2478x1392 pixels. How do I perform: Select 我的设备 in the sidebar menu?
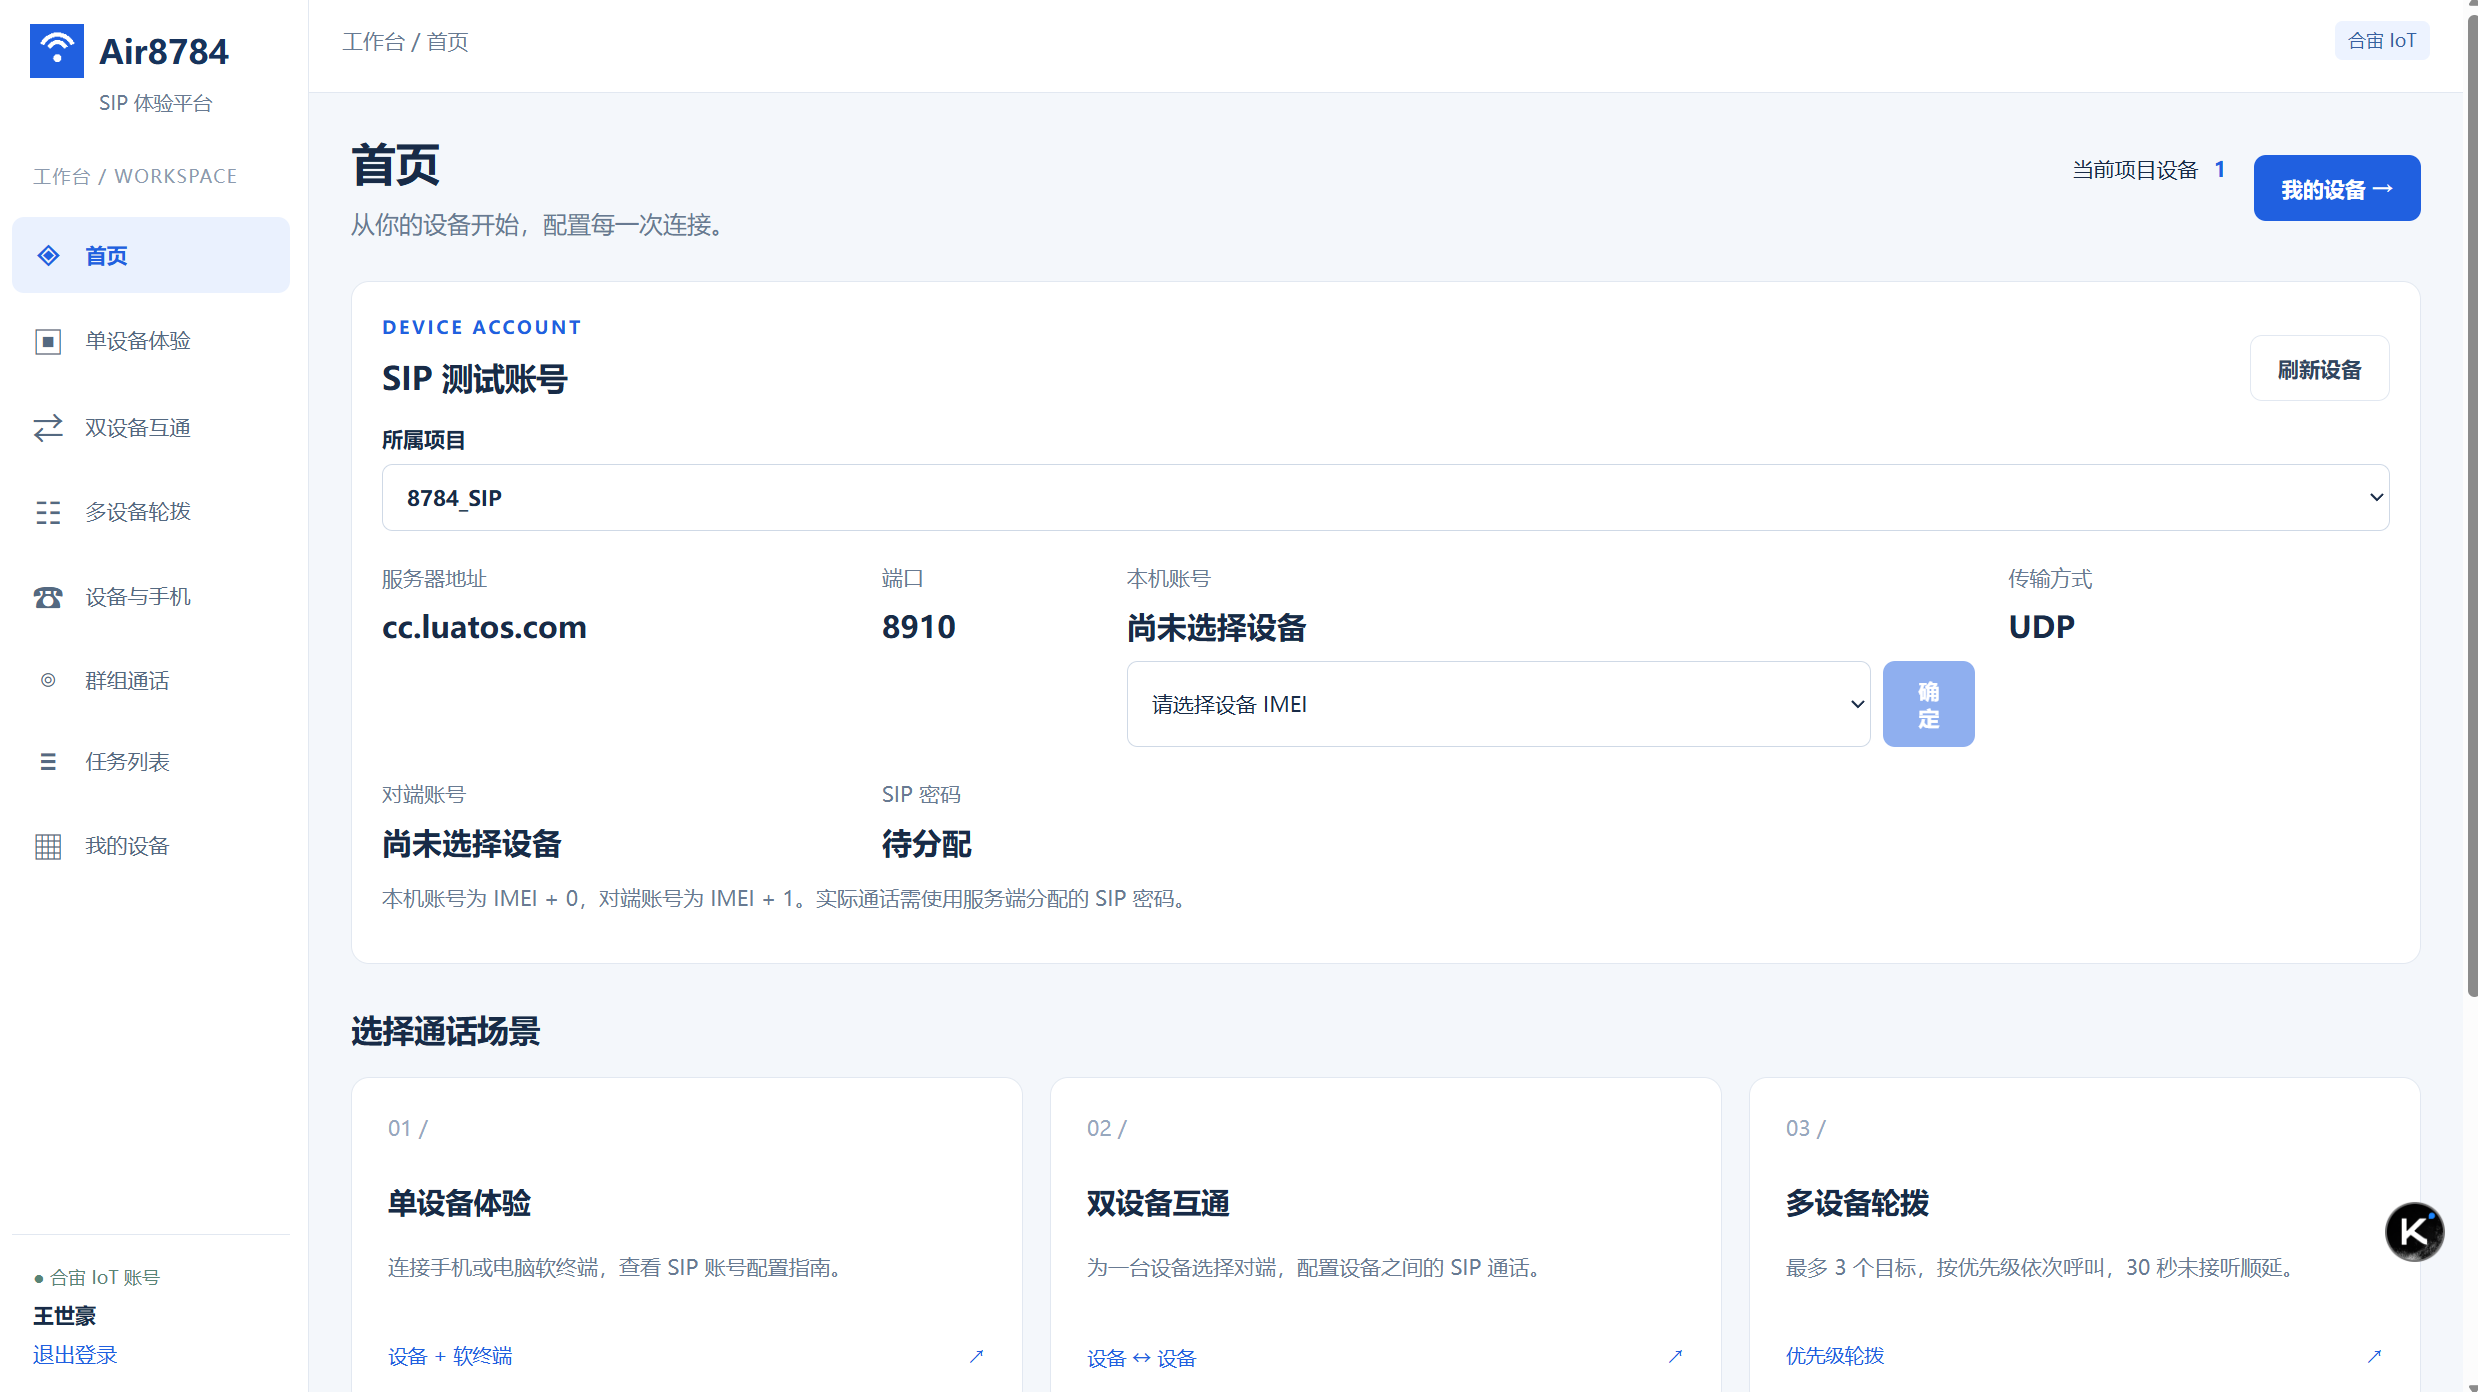pyautogui.click(x=151, y=846)
